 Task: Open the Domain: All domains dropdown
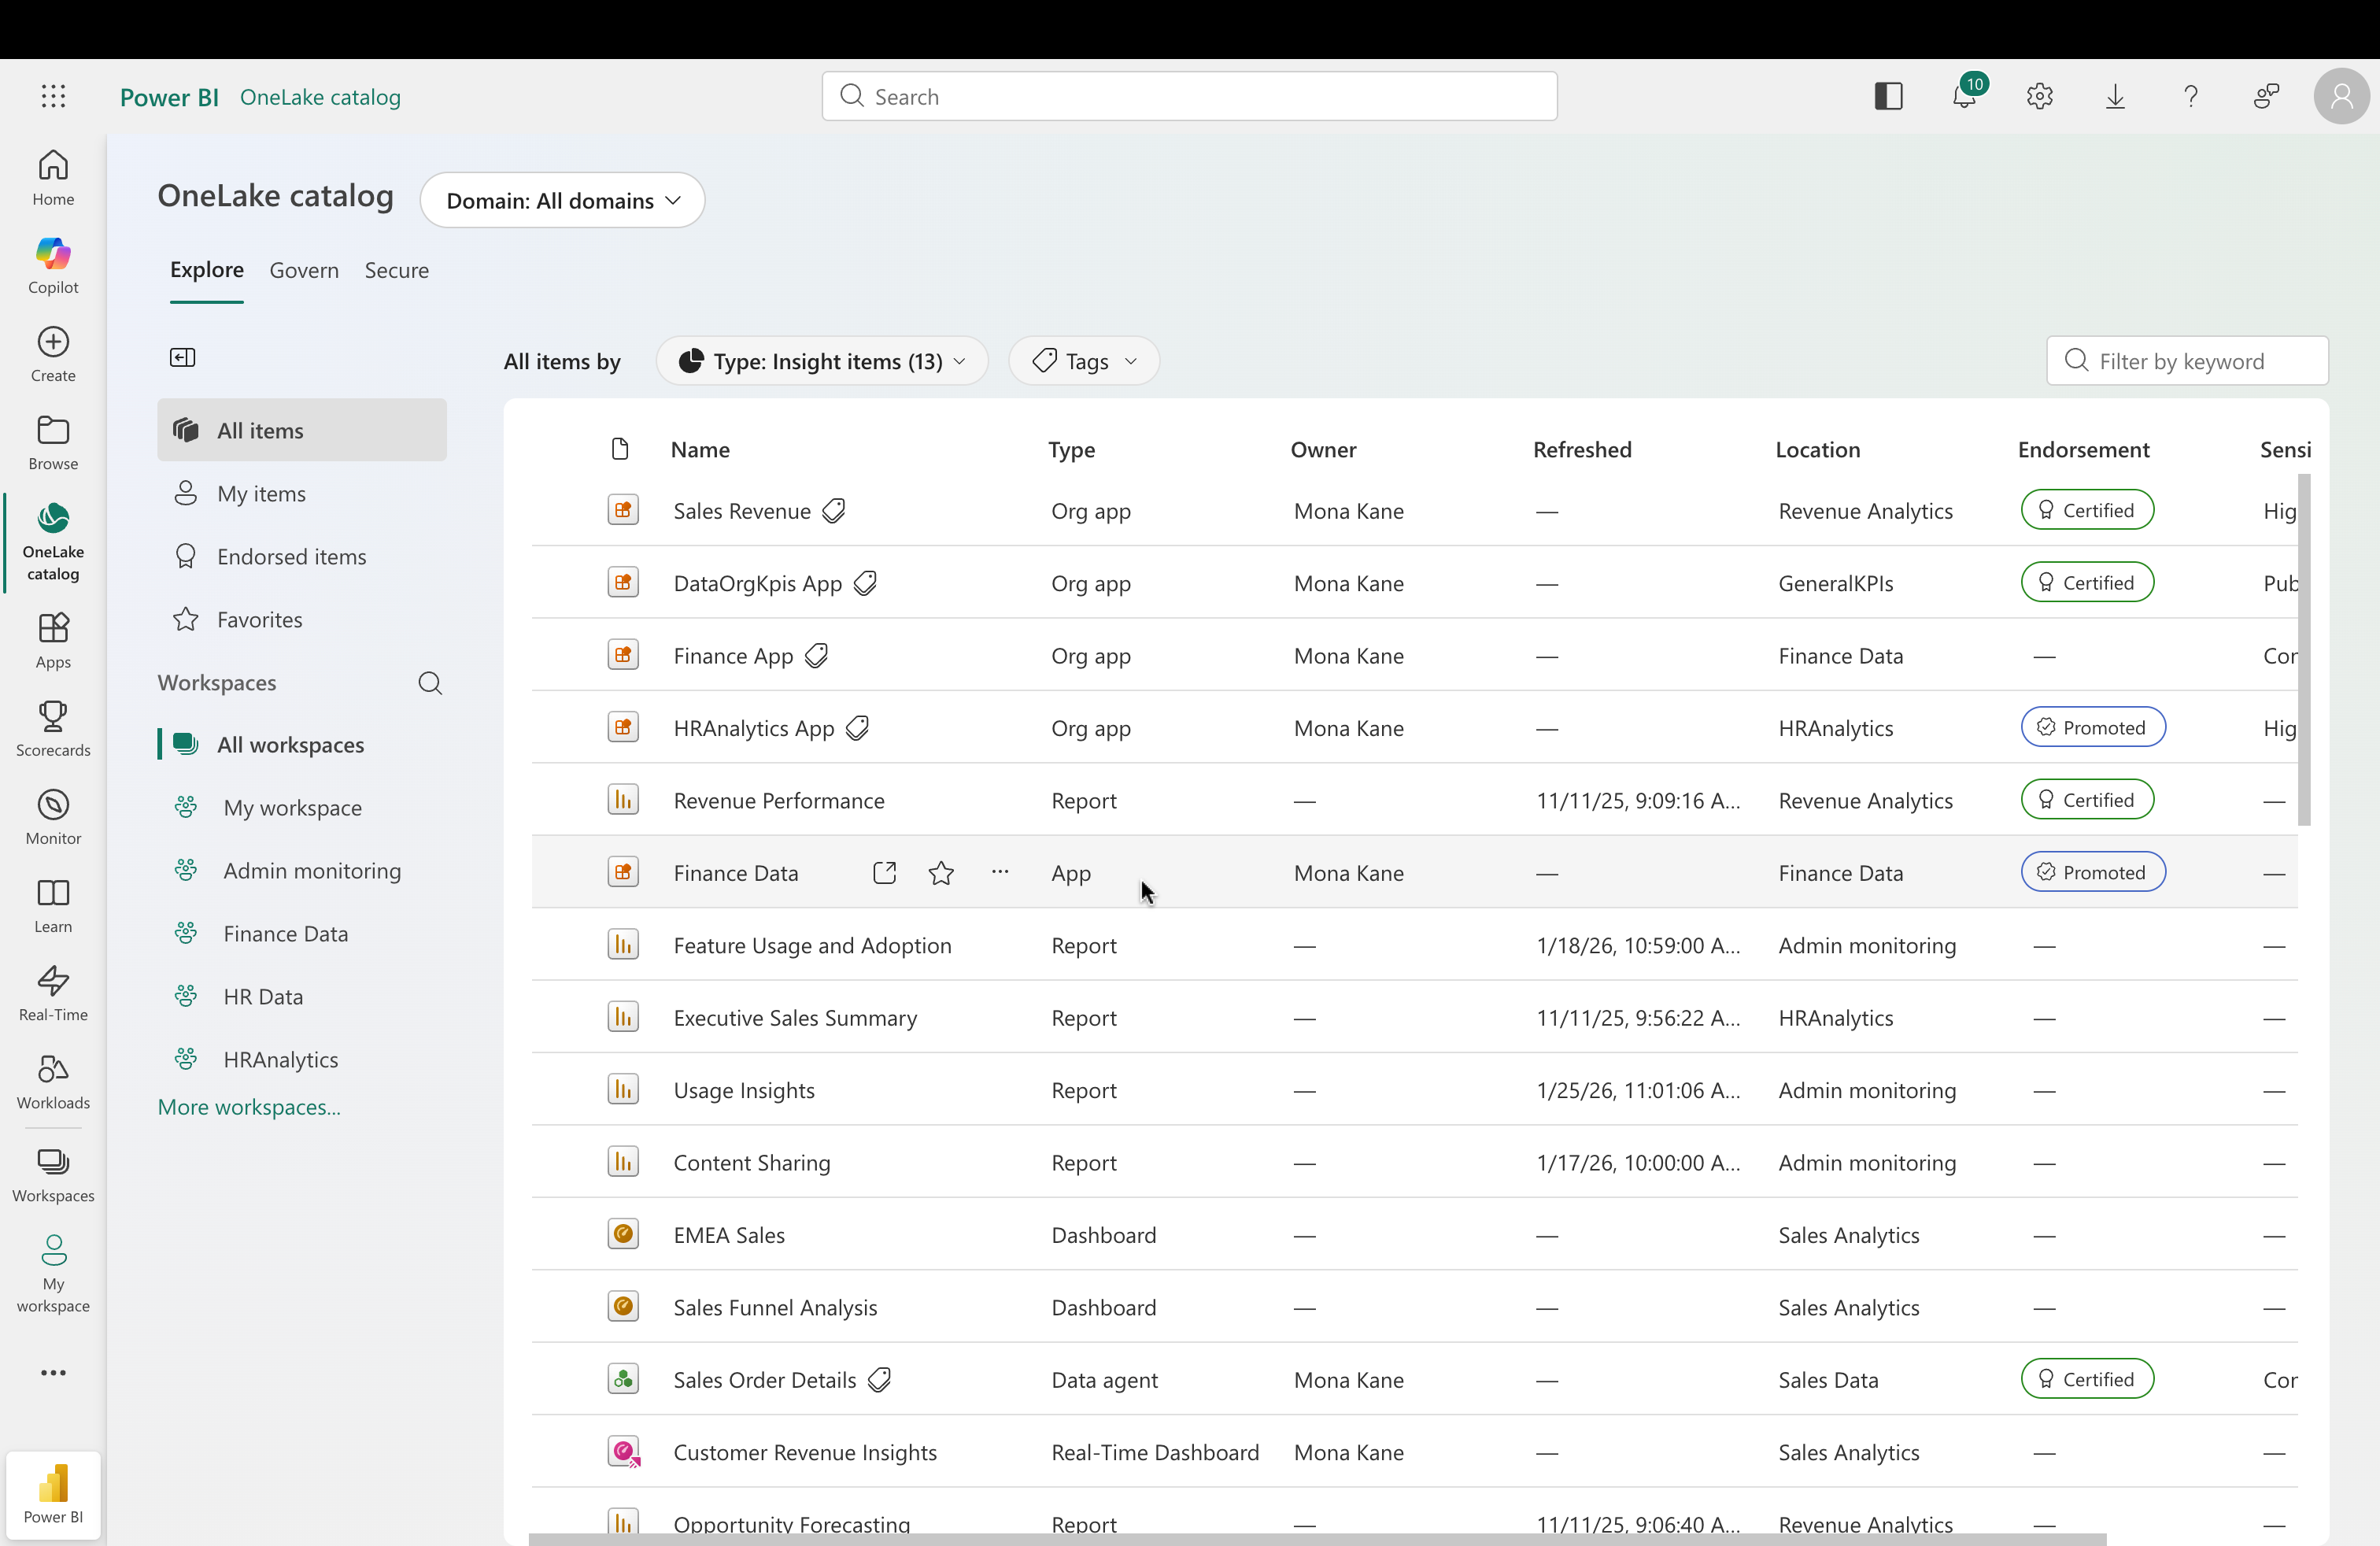coord(562,200)
